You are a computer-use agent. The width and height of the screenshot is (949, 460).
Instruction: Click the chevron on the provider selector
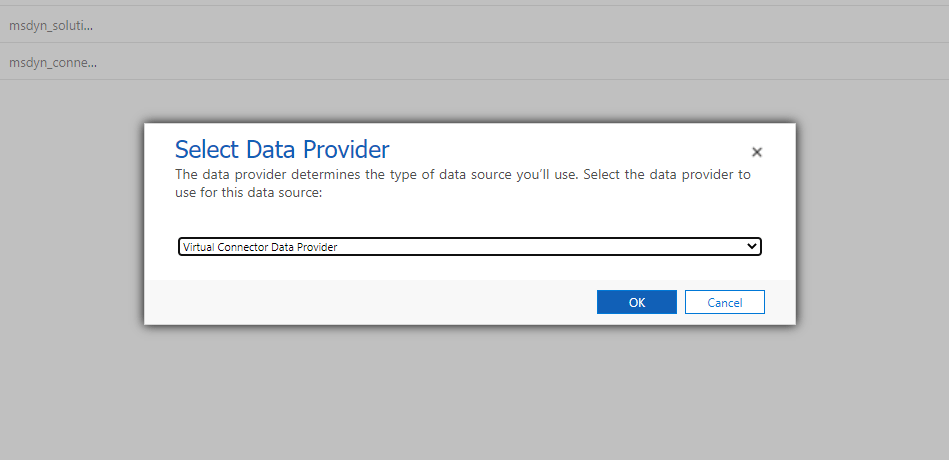tap(752, 246)
